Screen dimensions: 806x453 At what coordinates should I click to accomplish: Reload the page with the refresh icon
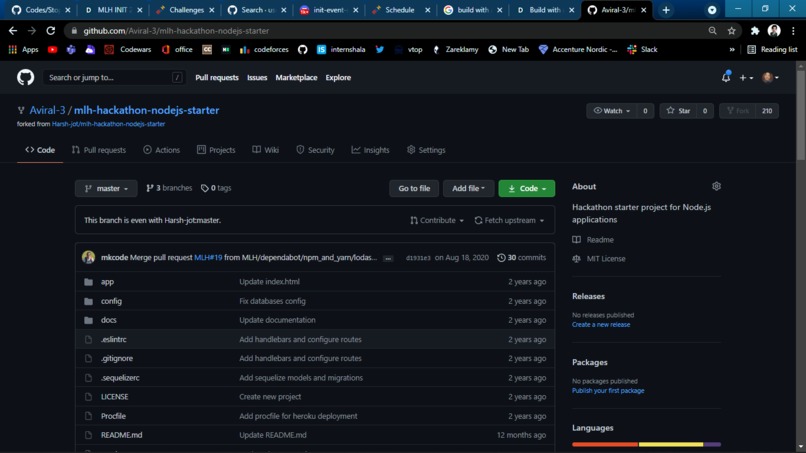point(50,31)
